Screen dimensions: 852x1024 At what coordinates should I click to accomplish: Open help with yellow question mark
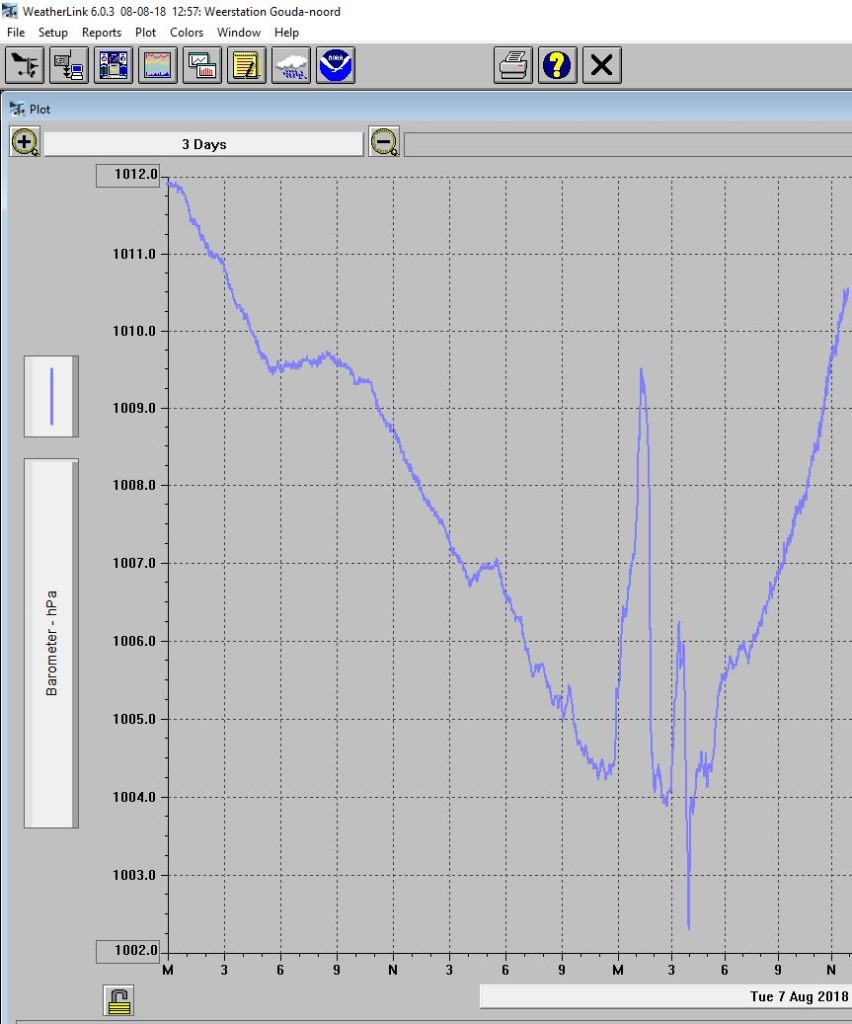pos(557,66)
